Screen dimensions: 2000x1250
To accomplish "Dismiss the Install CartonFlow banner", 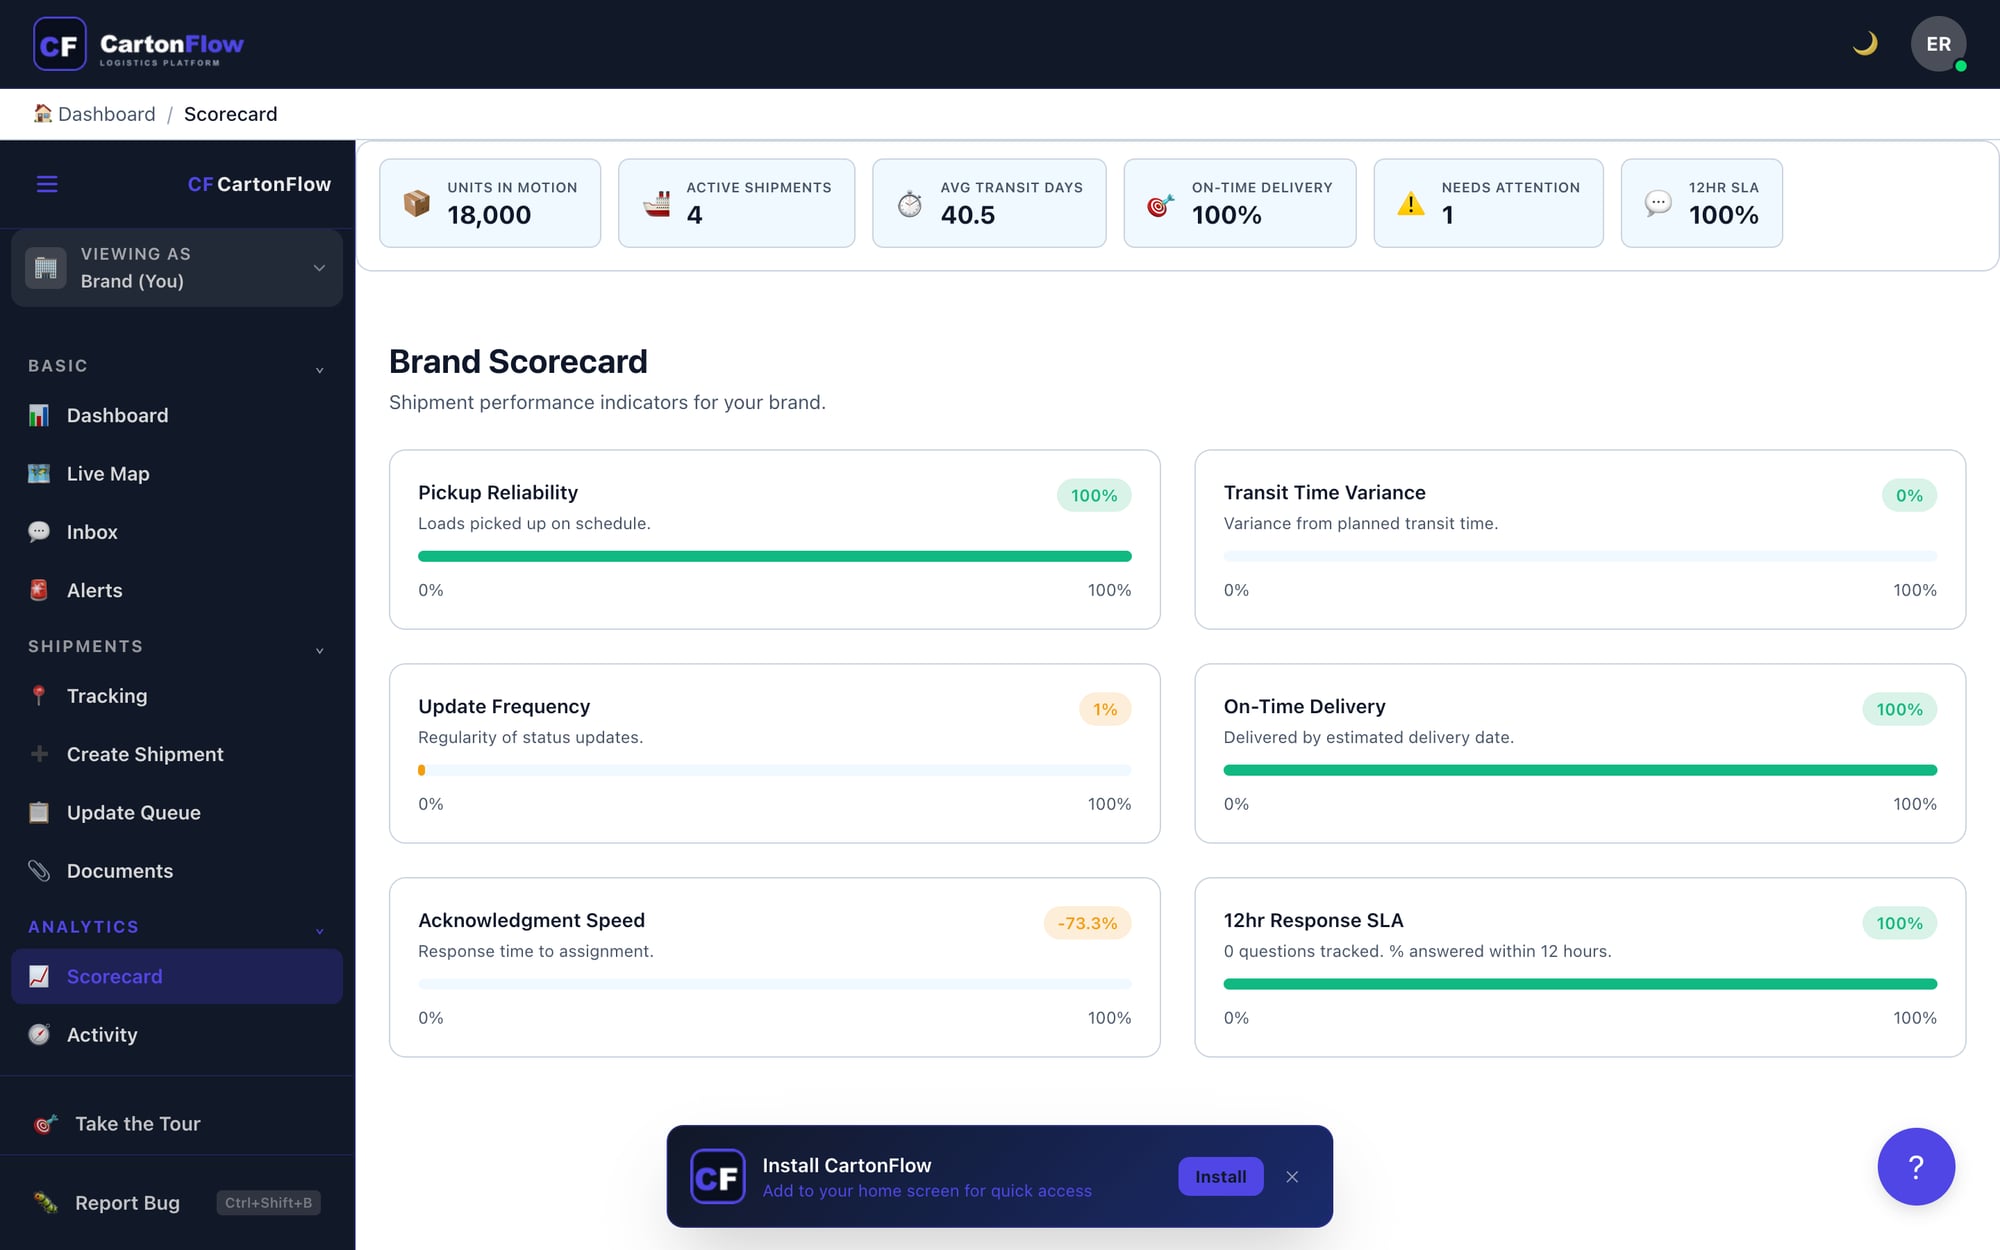I will click(1292, 1176).
